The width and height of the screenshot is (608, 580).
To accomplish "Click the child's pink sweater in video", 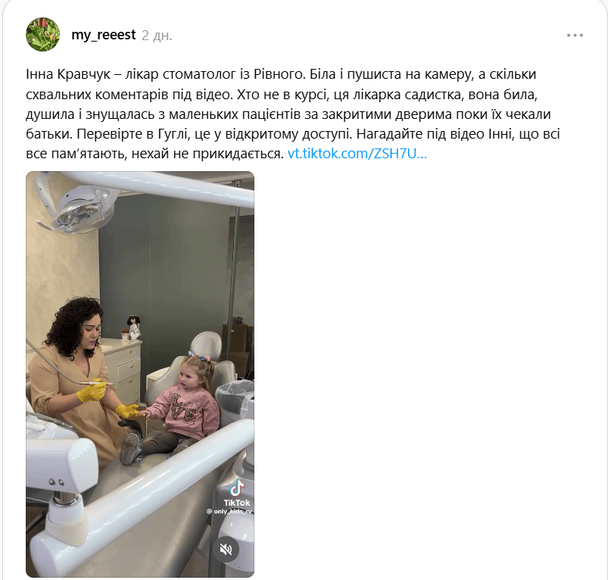I will click(x=183, y=411).
